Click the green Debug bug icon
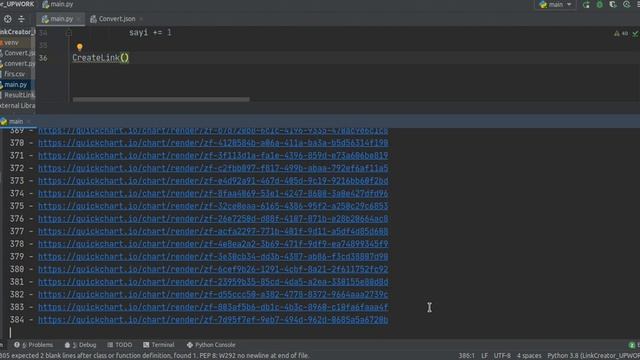This screenshot has width=640, height=360. [x=600, y=4]
